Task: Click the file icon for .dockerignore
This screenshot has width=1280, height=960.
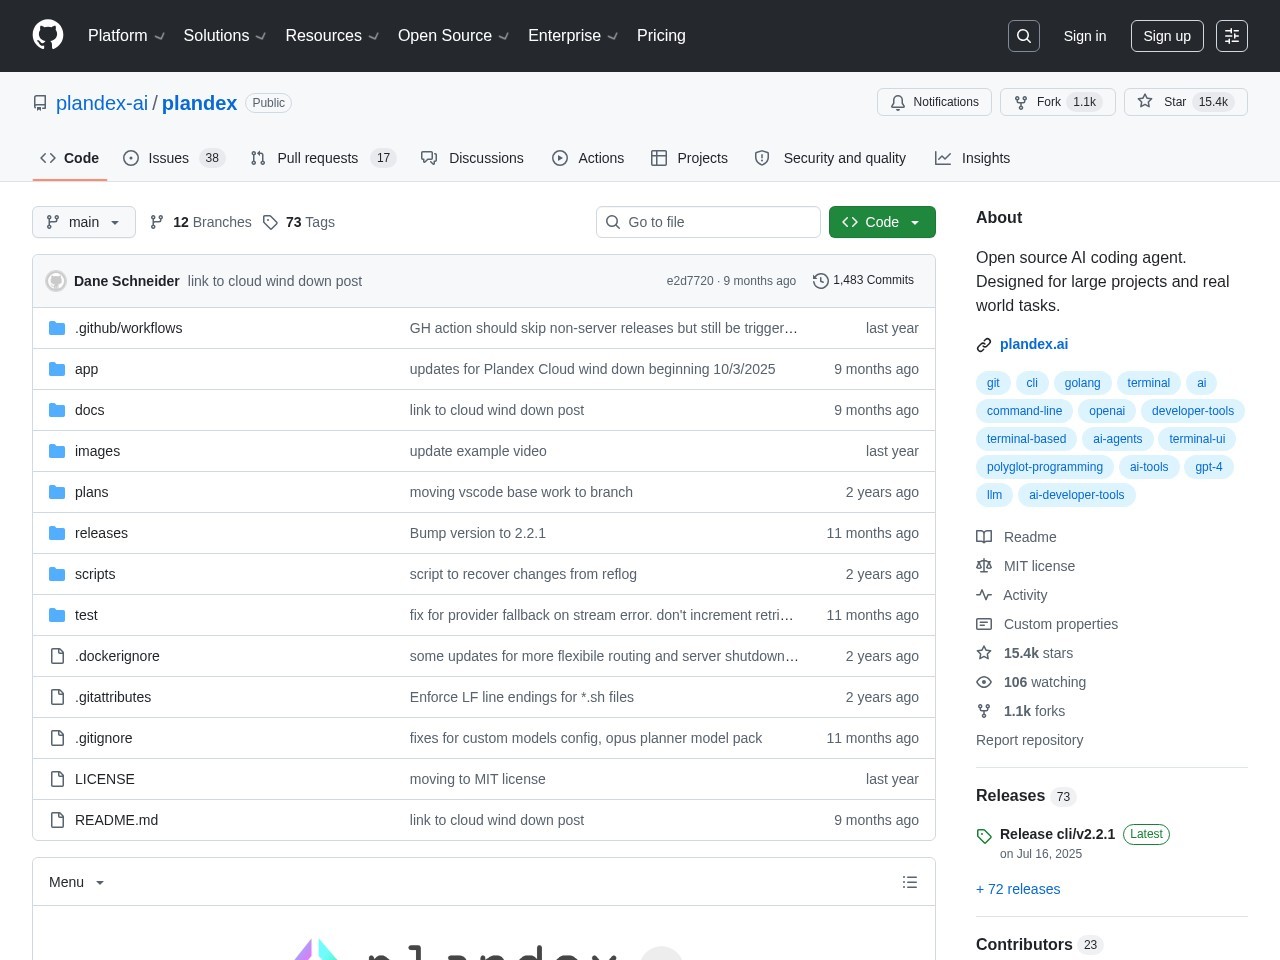Action: (x=57, y=656)
